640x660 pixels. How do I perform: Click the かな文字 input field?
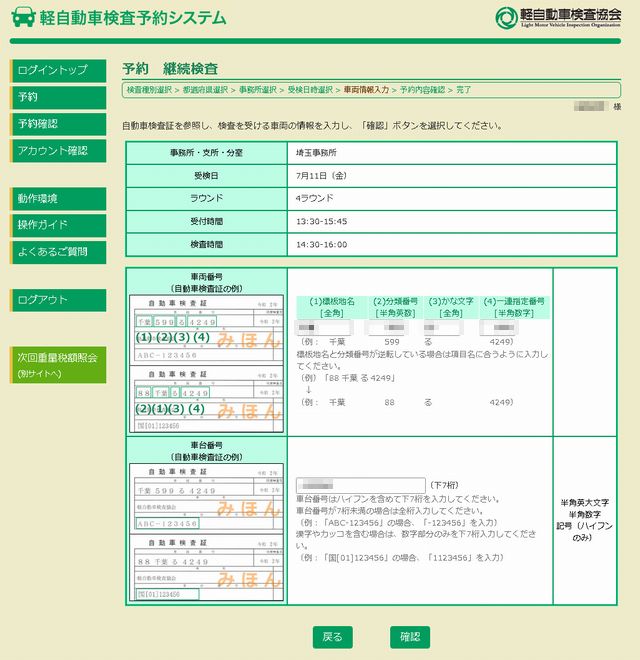(x=441, y=327)
